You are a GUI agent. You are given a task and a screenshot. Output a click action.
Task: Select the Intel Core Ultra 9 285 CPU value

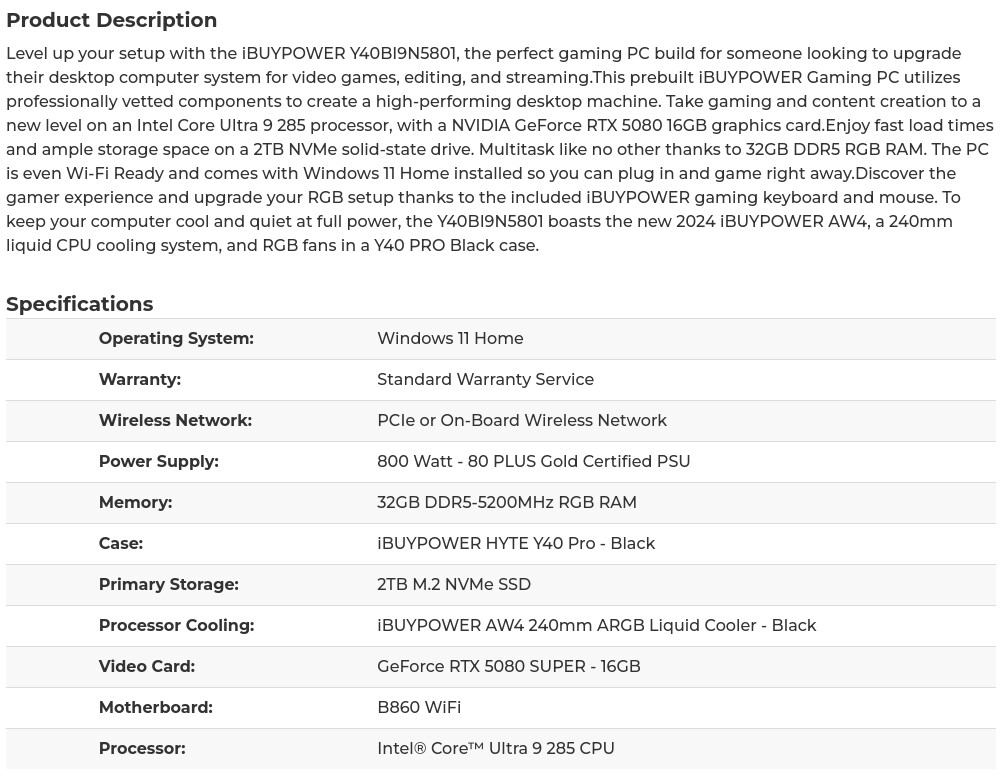[495, 749]
